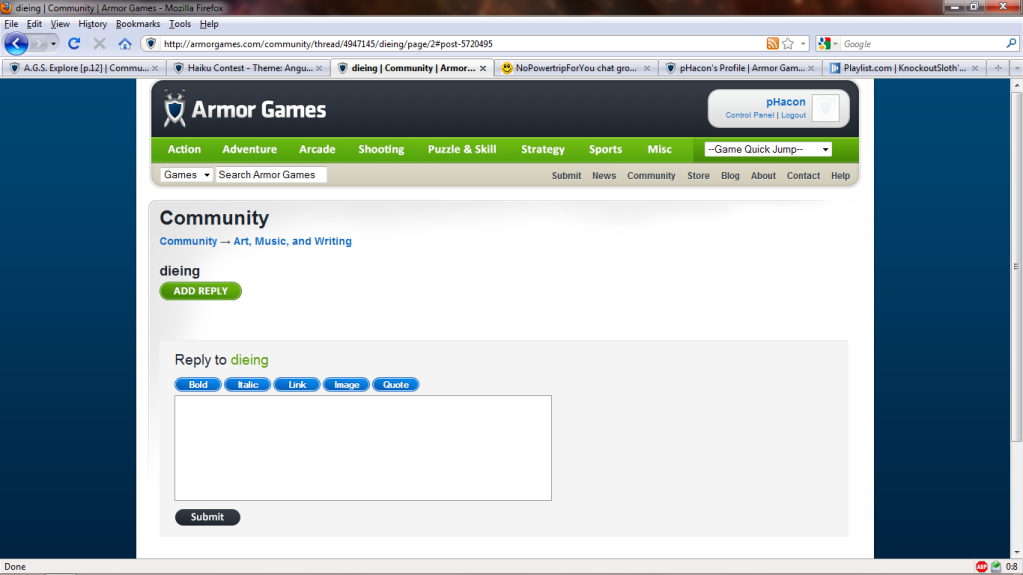The width and height of the screenshot is (1023, 575).
Task: Open the Action games category
Action: click(x=184, y=149)
